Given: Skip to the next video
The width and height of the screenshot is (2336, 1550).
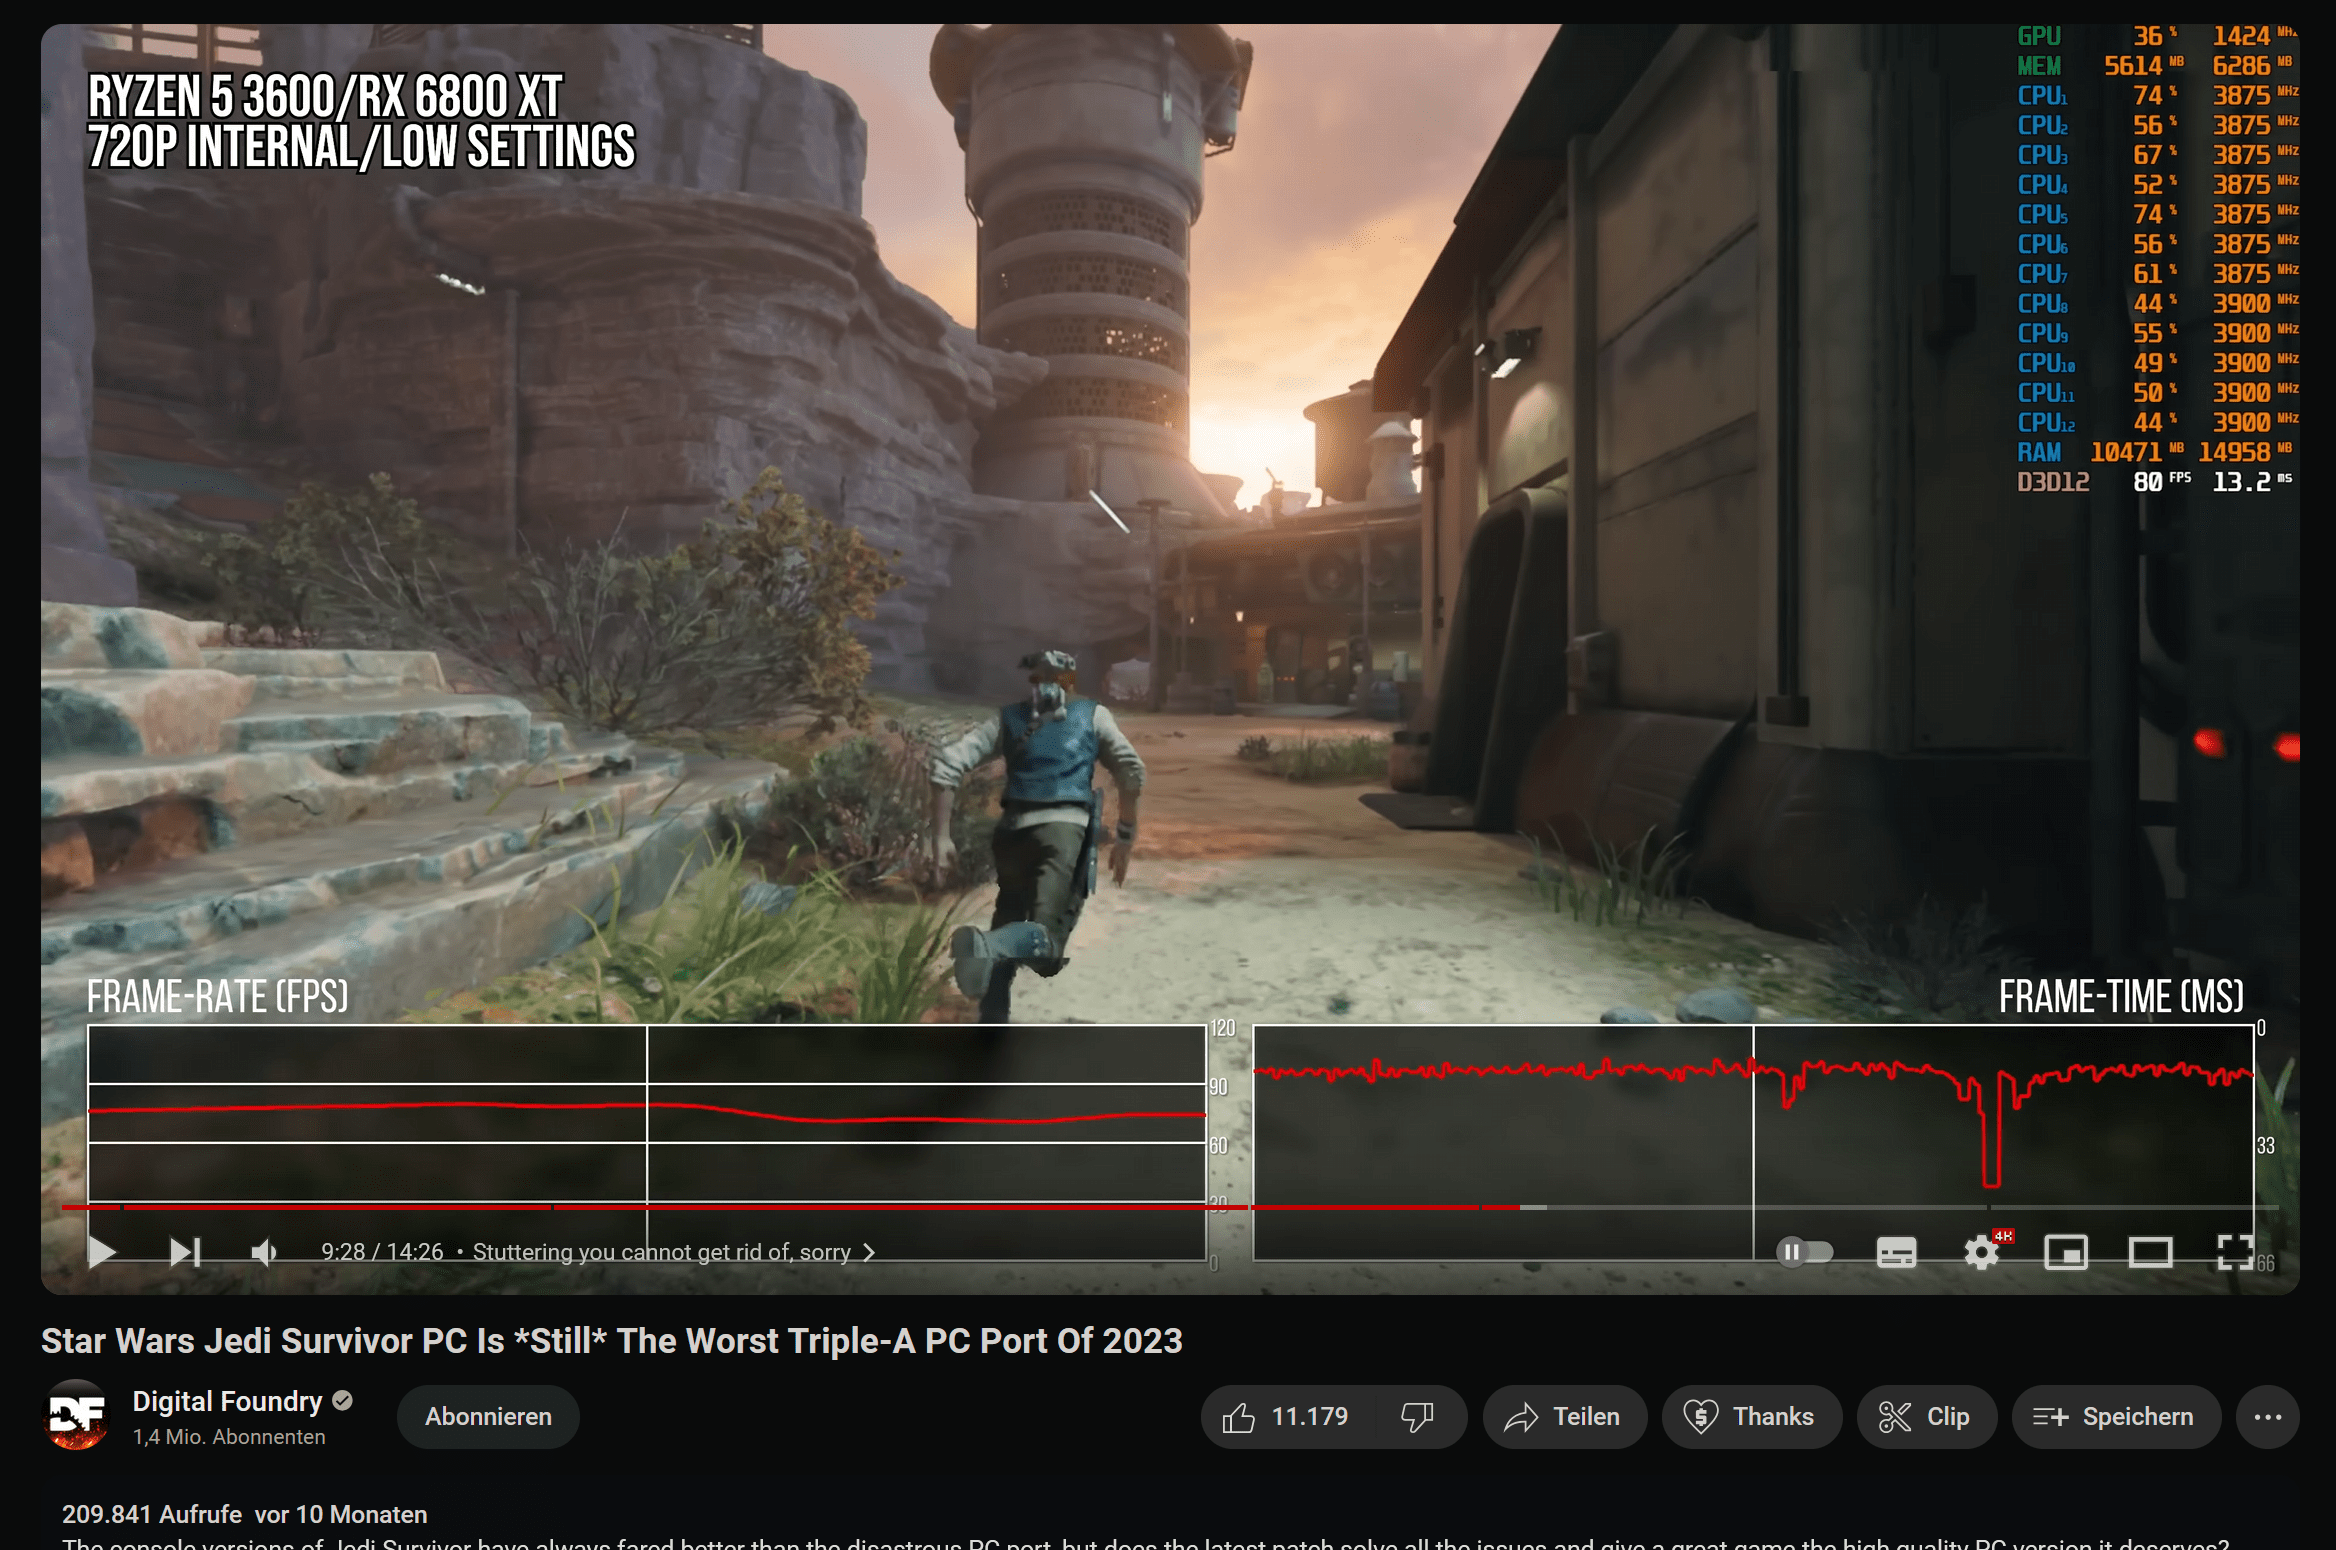Looking at the screenshot, I should pyautogui.click(x=185, y=1251).
